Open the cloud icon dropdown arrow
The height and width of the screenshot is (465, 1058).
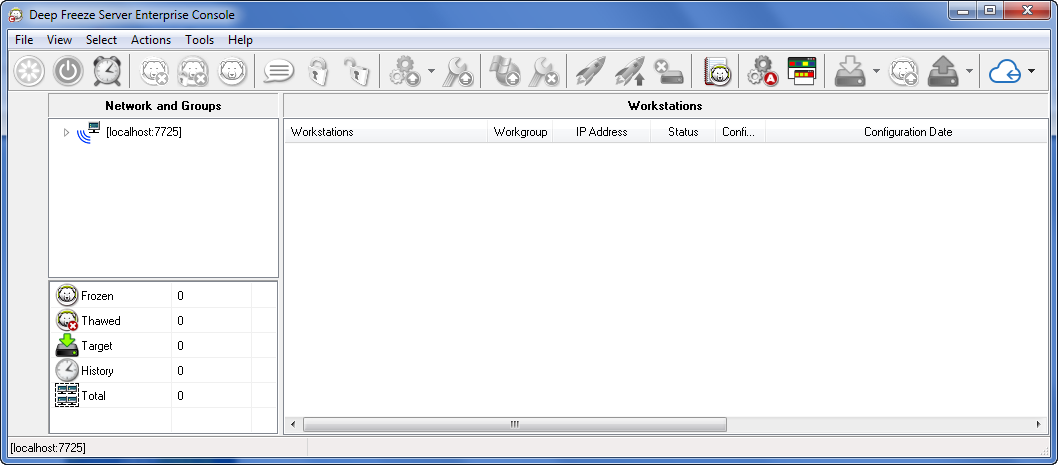coord(1031,70)
